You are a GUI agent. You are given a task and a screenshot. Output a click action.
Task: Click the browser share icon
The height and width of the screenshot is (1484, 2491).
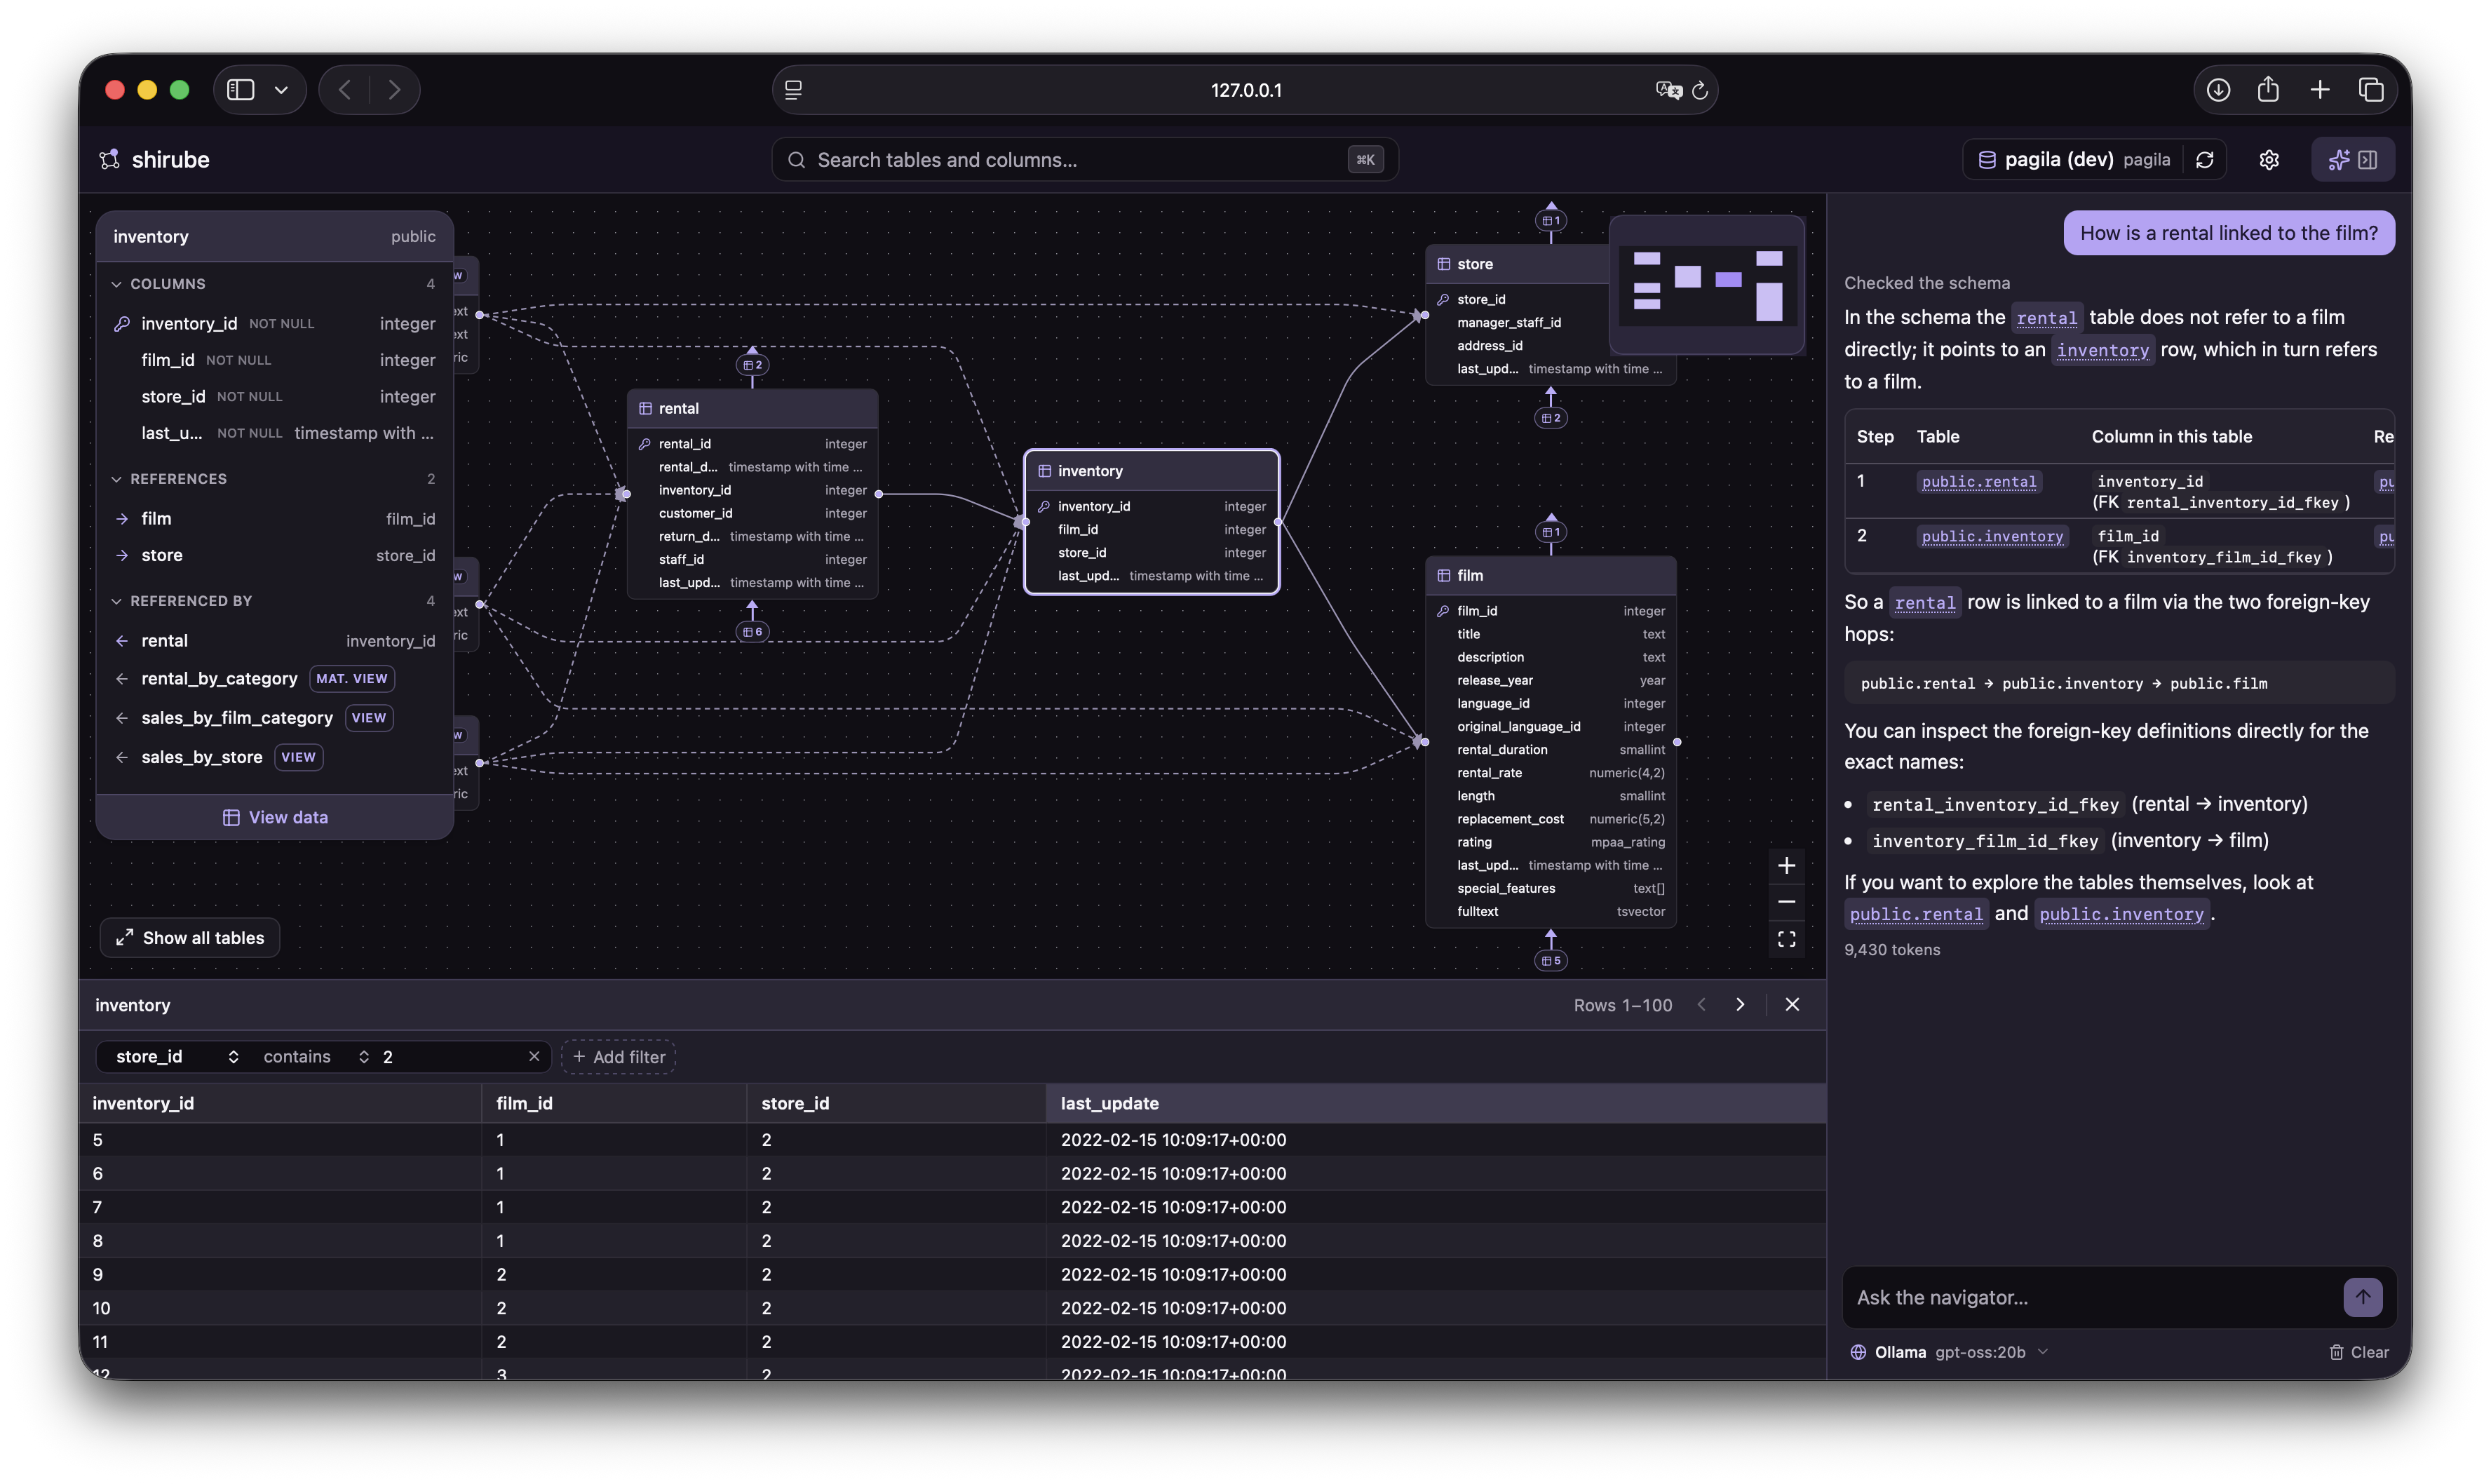(2268, 89)
